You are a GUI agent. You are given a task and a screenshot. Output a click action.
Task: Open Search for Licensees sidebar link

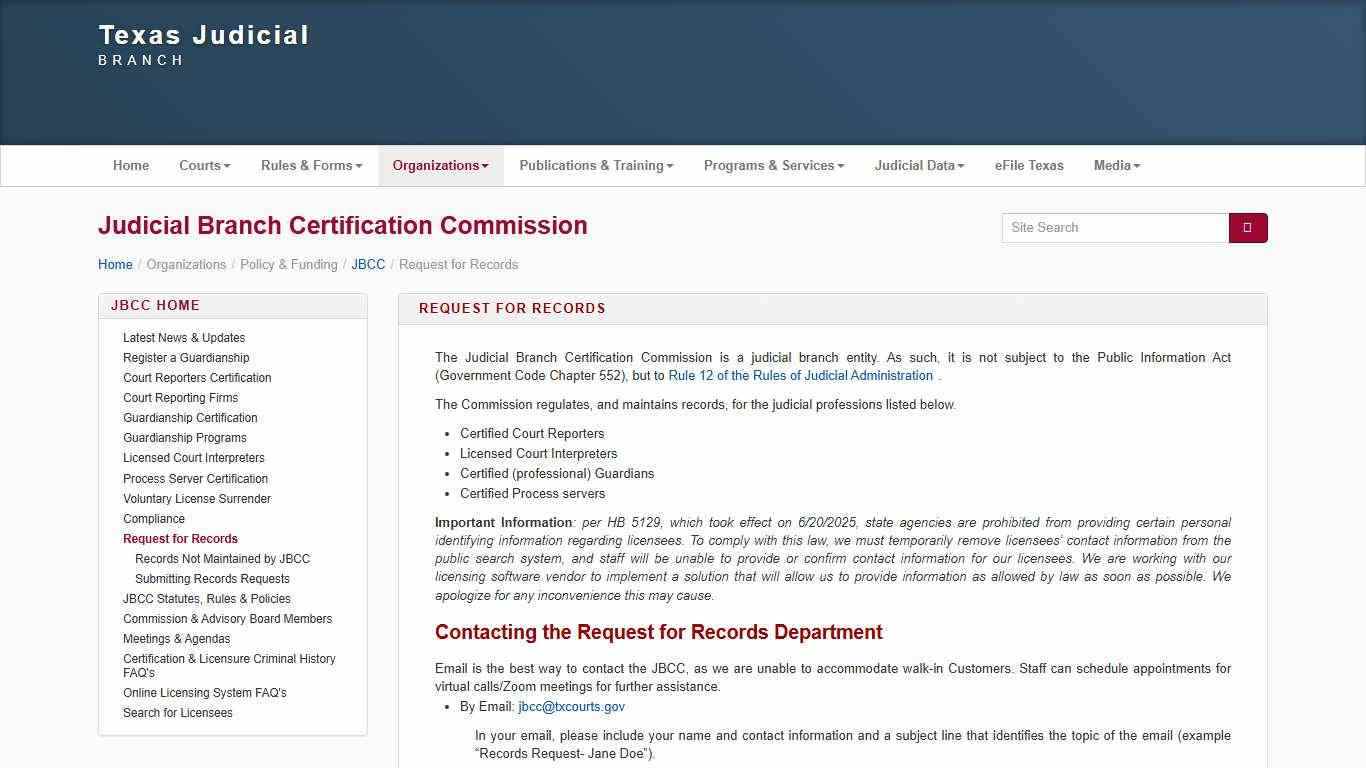[178, 713]
